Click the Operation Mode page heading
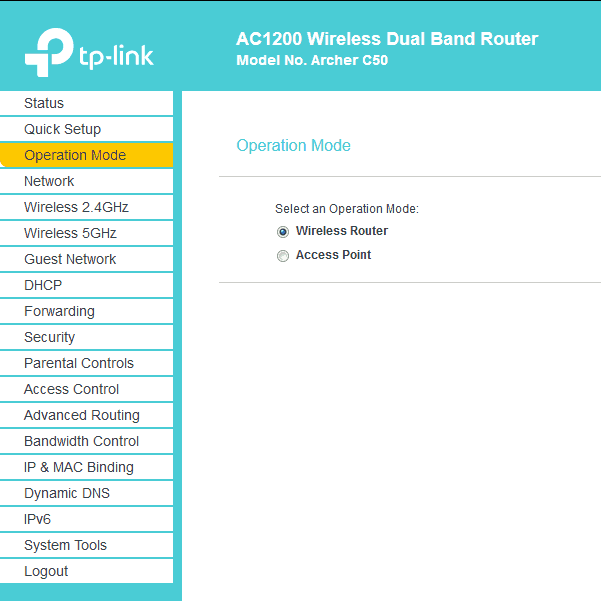 coord(293,146)
